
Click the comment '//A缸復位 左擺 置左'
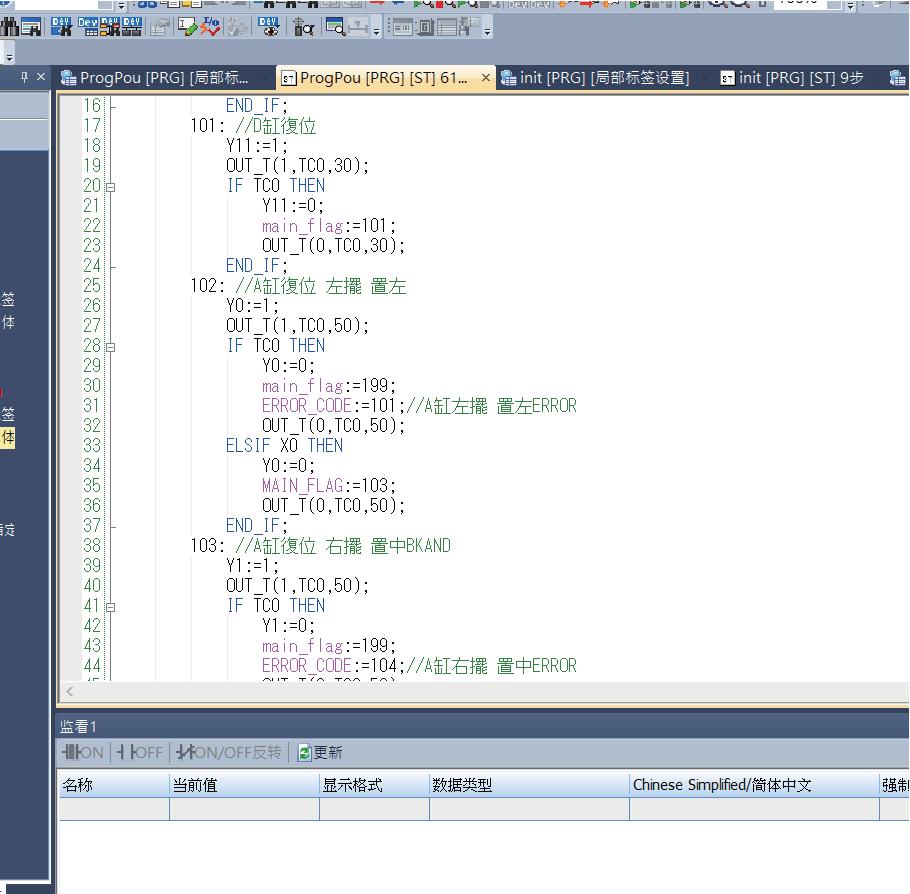(x=320, y=286)
